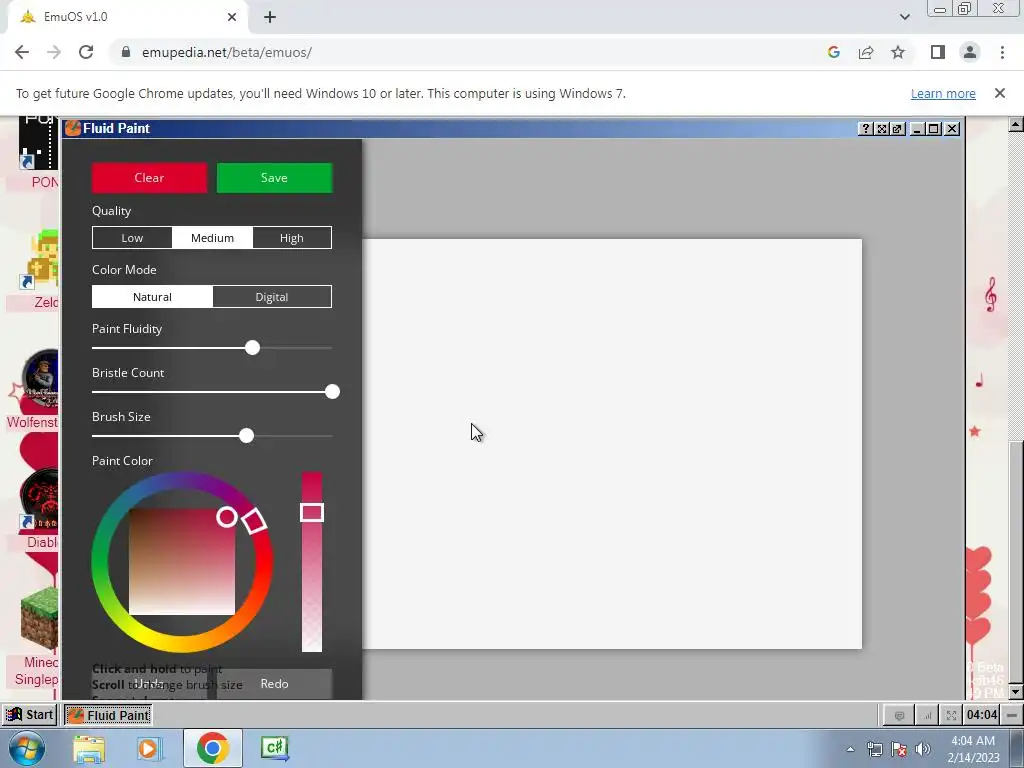Click the alpha strip square handle

pos(312,513)
